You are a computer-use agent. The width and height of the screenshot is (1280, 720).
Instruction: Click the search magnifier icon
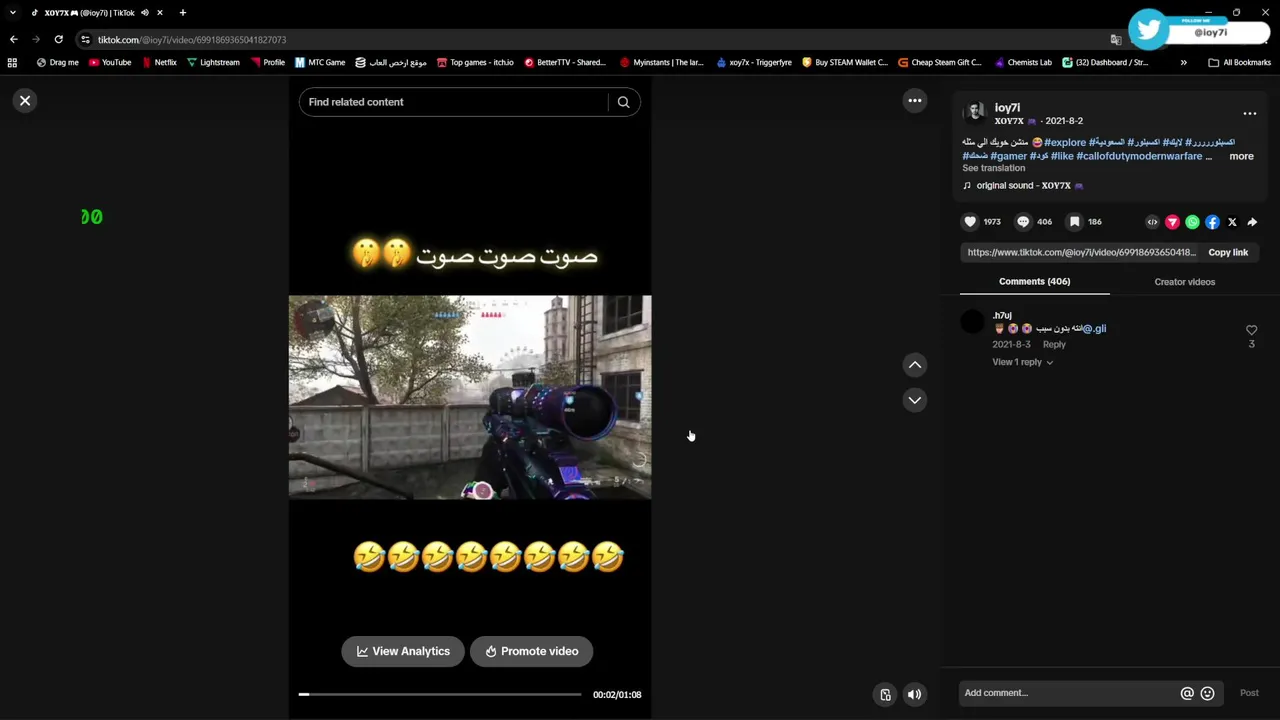click(623, 102)
